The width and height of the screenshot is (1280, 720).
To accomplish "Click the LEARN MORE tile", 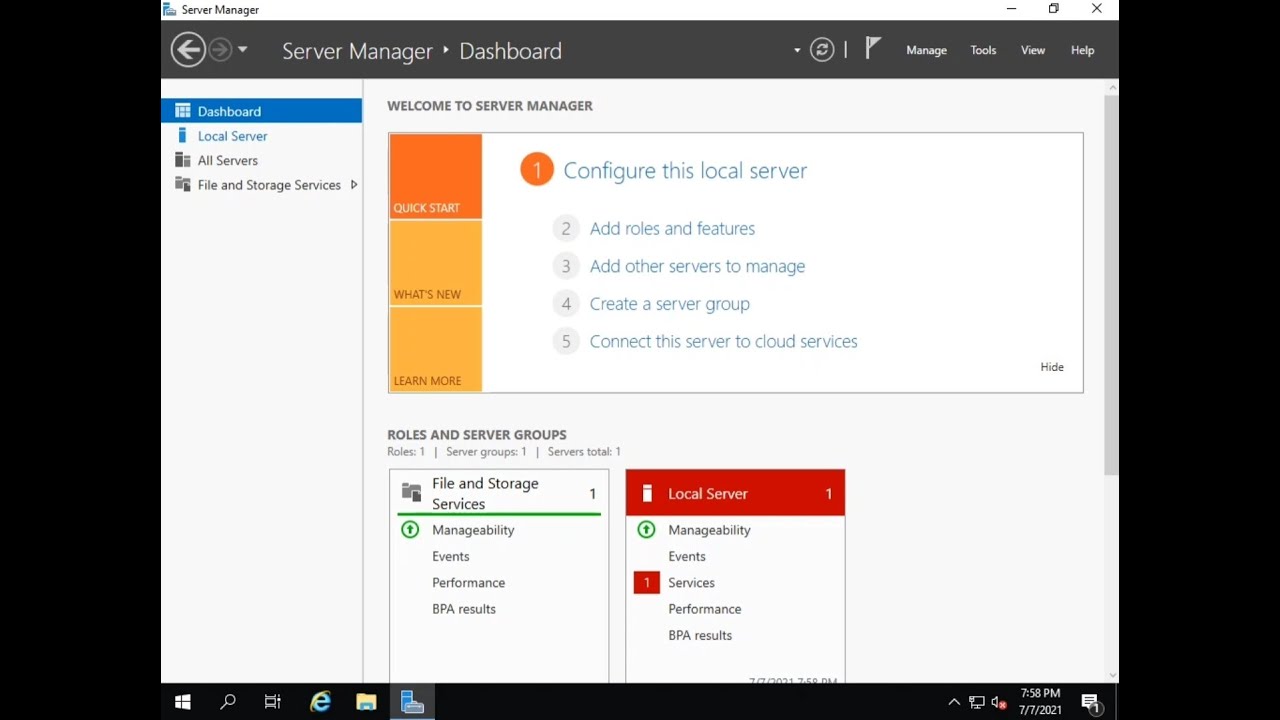I will point(435,349).
